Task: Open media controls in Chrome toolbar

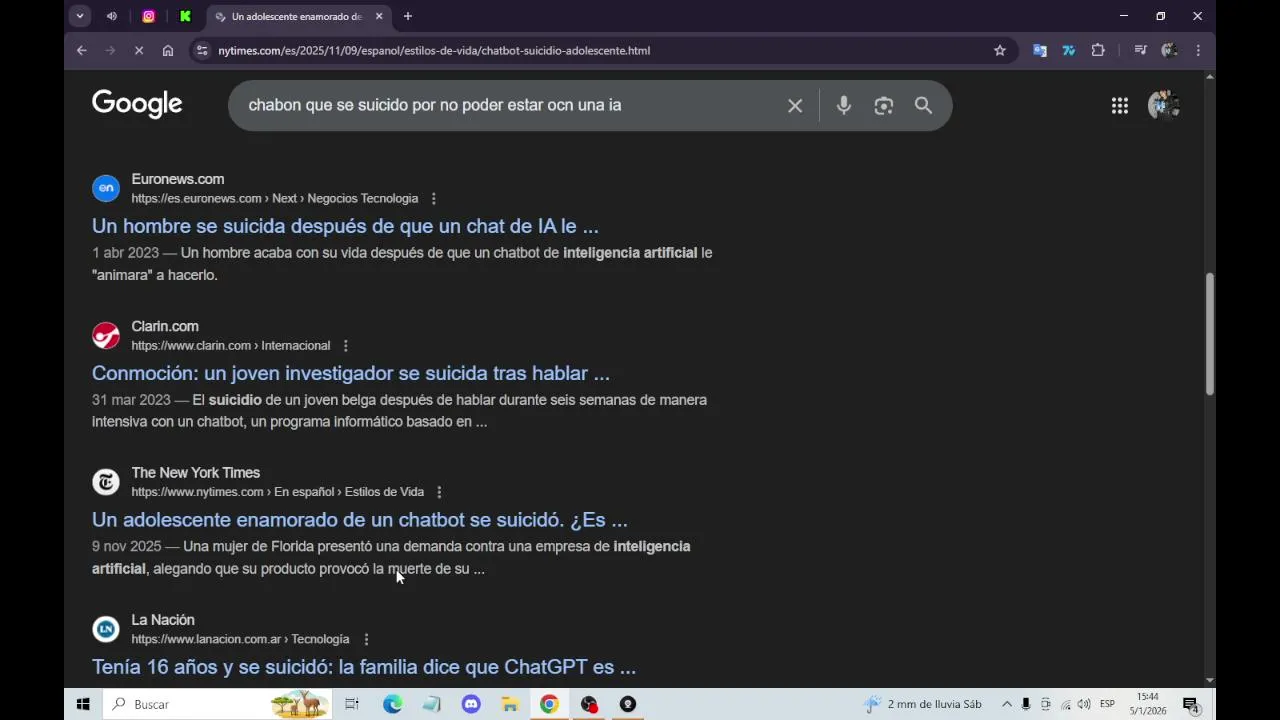Action: tap(1140, 50)
